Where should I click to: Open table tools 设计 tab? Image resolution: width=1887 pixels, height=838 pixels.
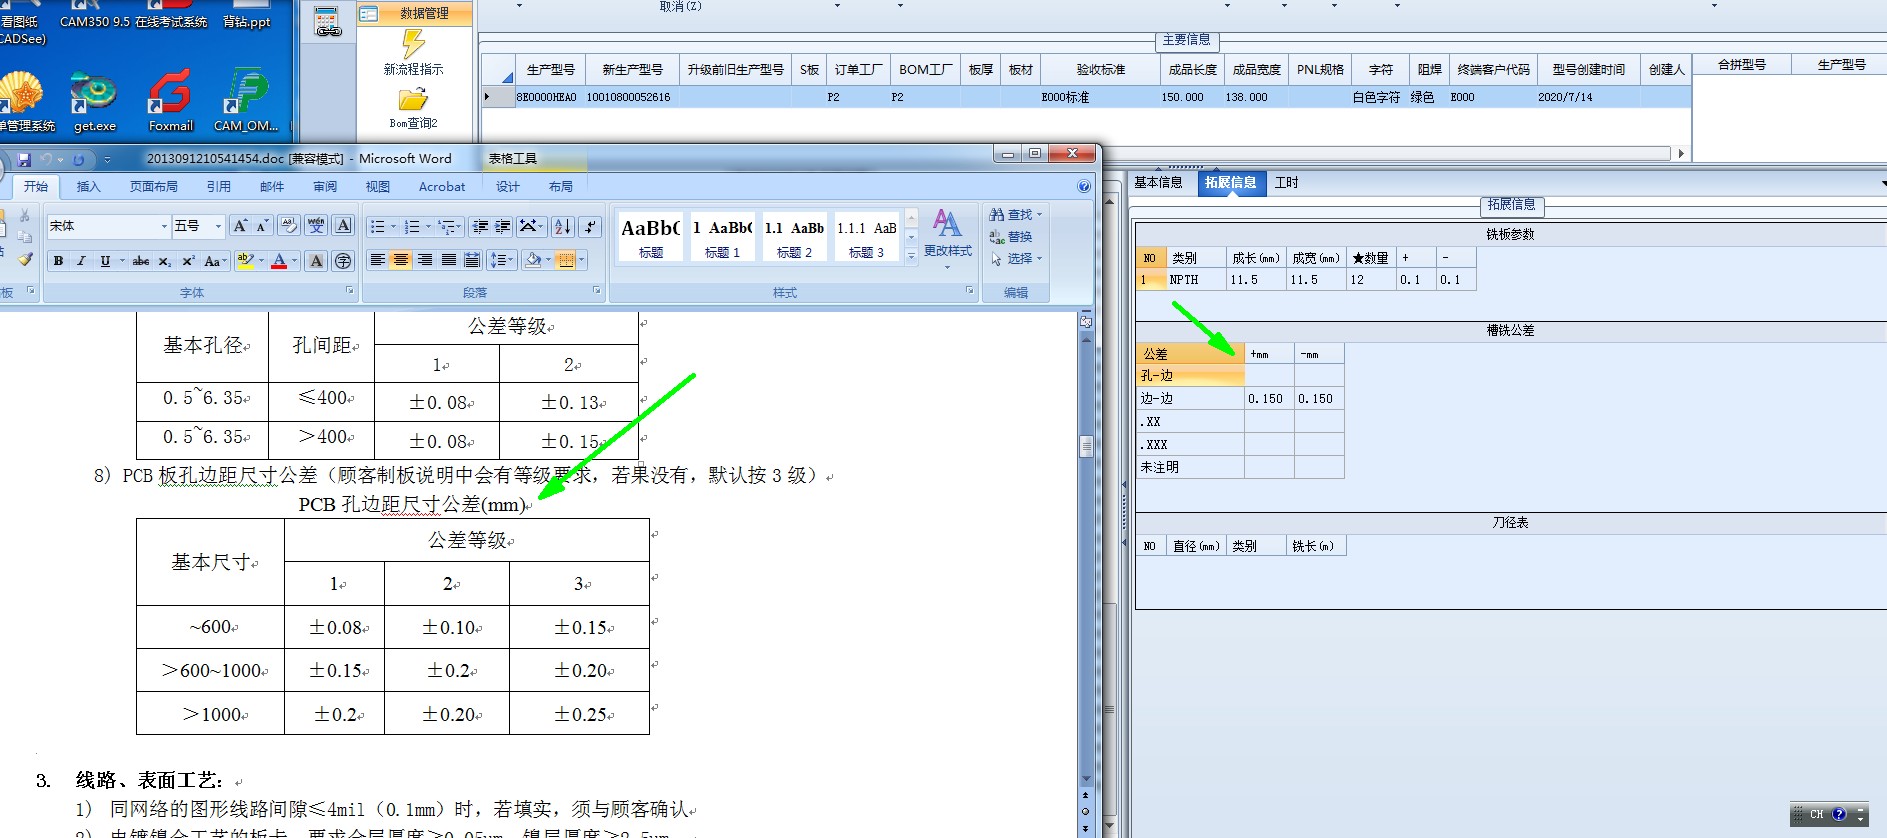click(x=508, y=187)
